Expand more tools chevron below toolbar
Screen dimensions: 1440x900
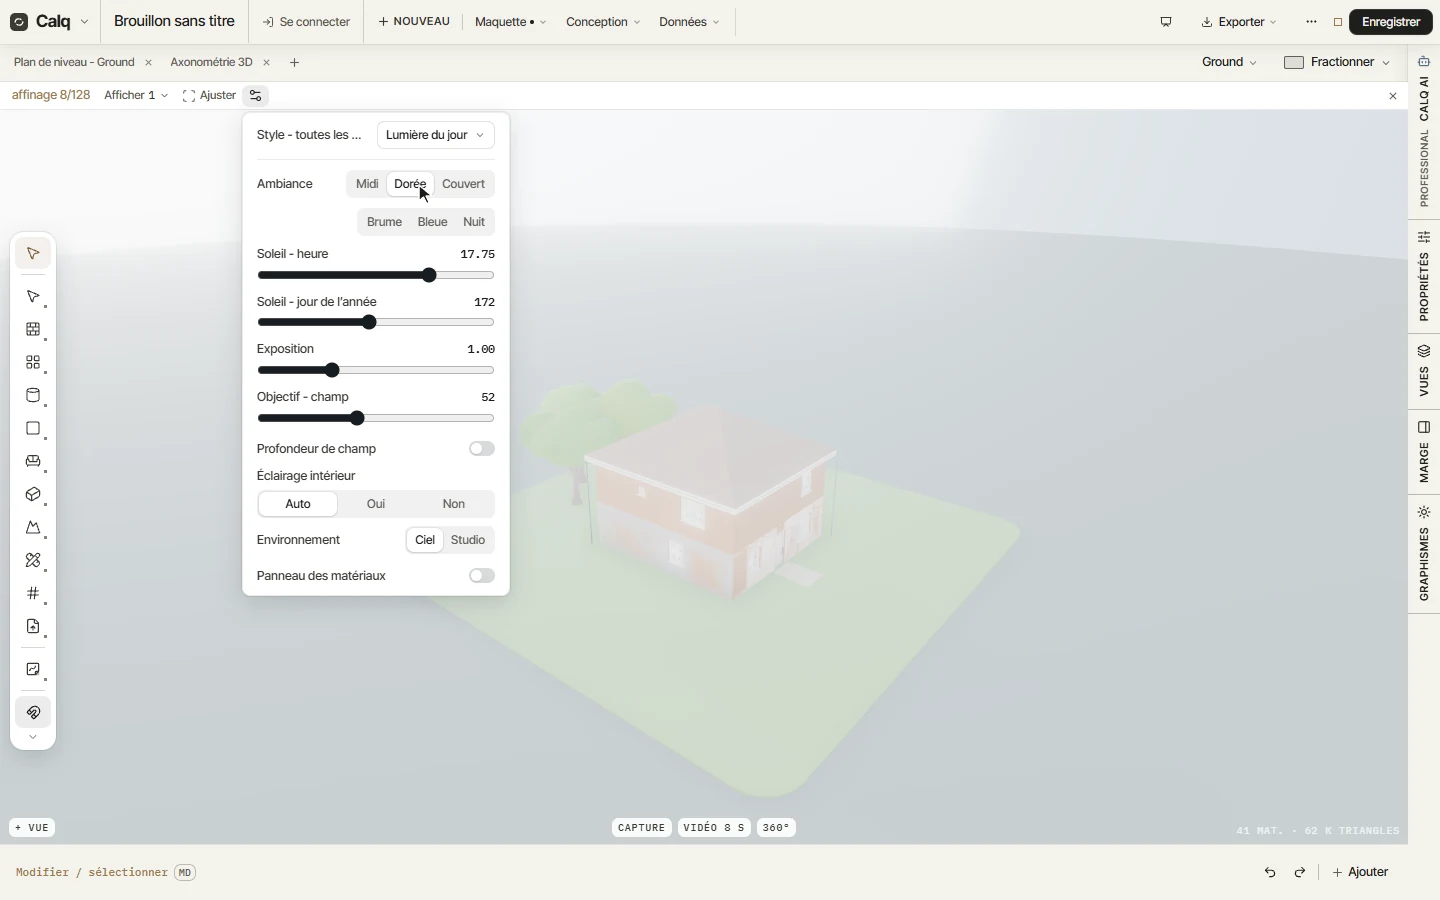coord(33,738)
